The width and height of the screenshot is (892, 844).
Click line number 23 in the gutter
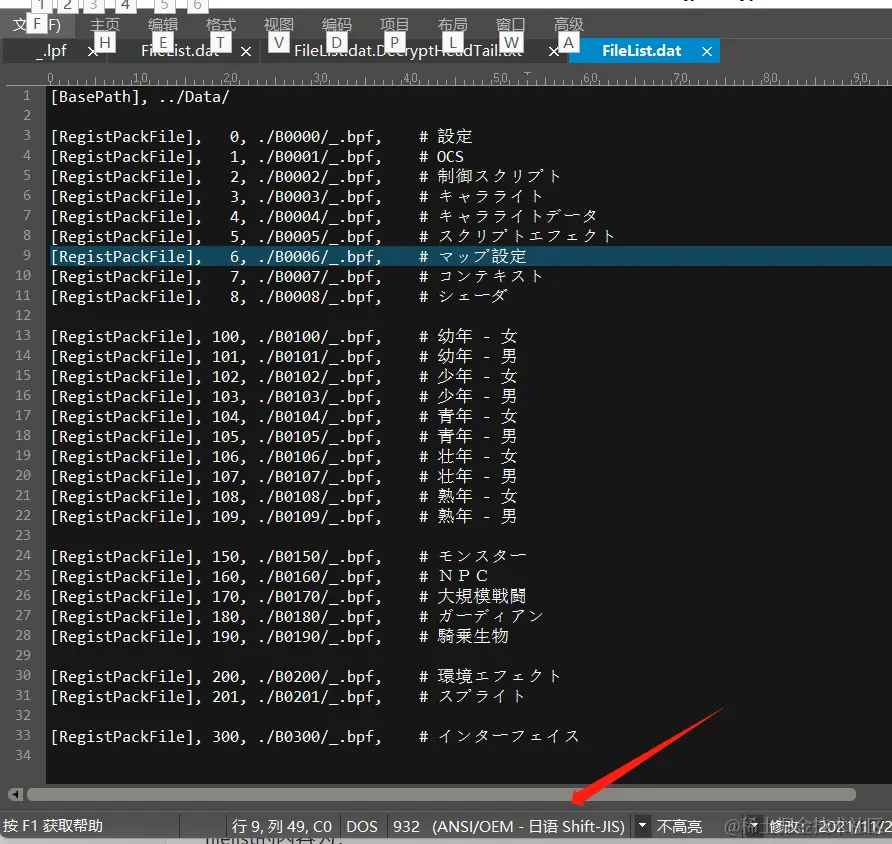(23, 535)
